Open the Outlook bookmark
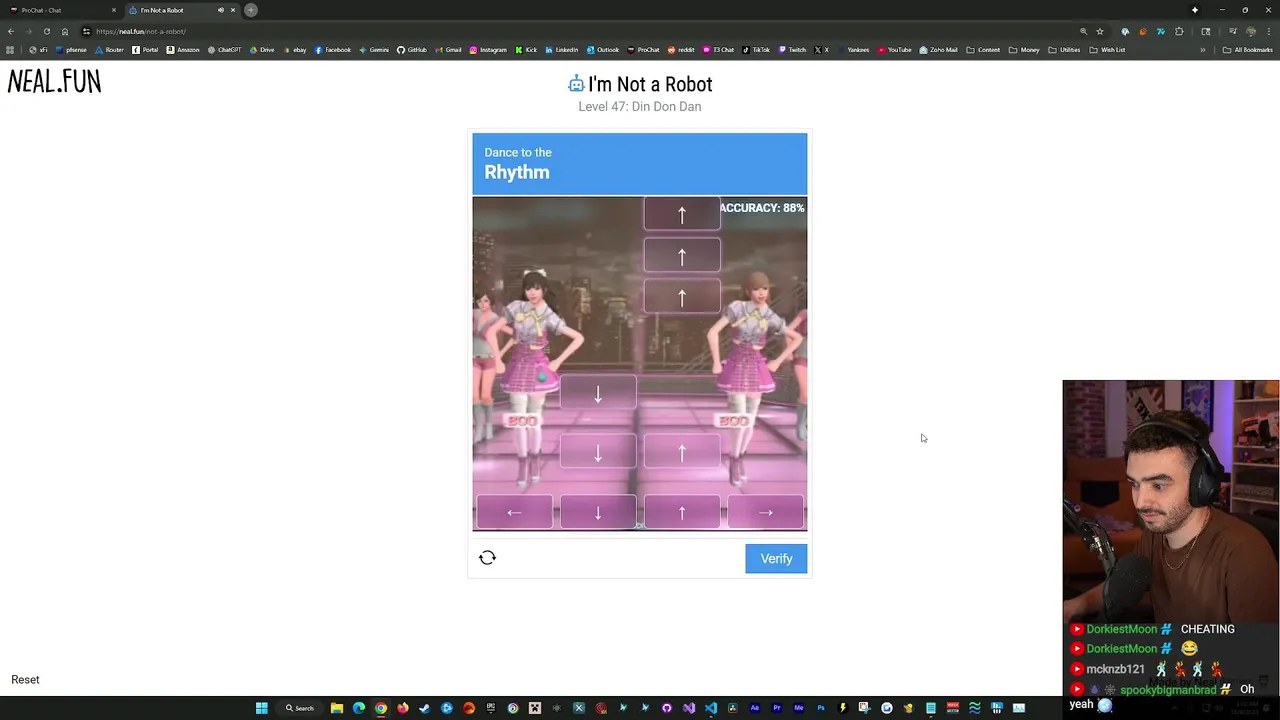This screenshot has height=720, width=1280. point(603,50)
